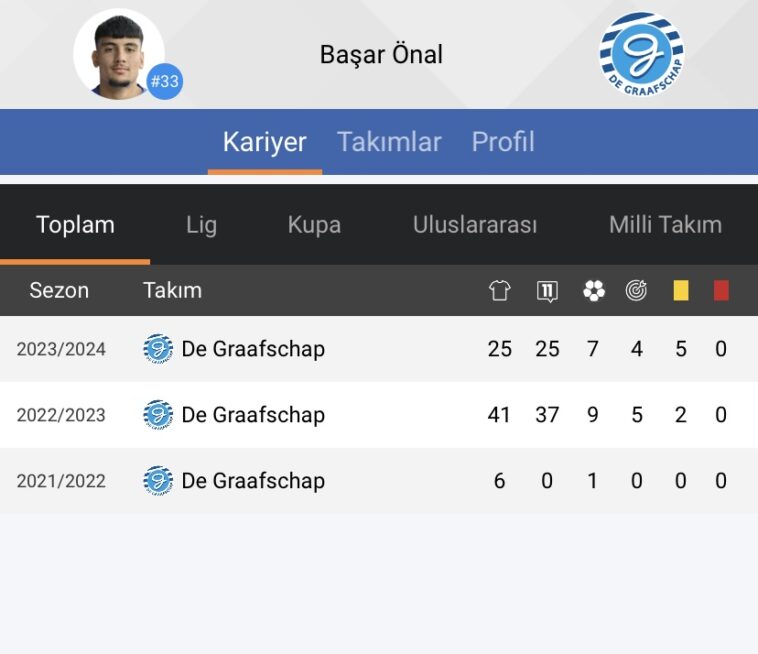
Task: Open De Graafschap team link for 2022/2023
Action: pyautogui.click(x=253, y=415)
